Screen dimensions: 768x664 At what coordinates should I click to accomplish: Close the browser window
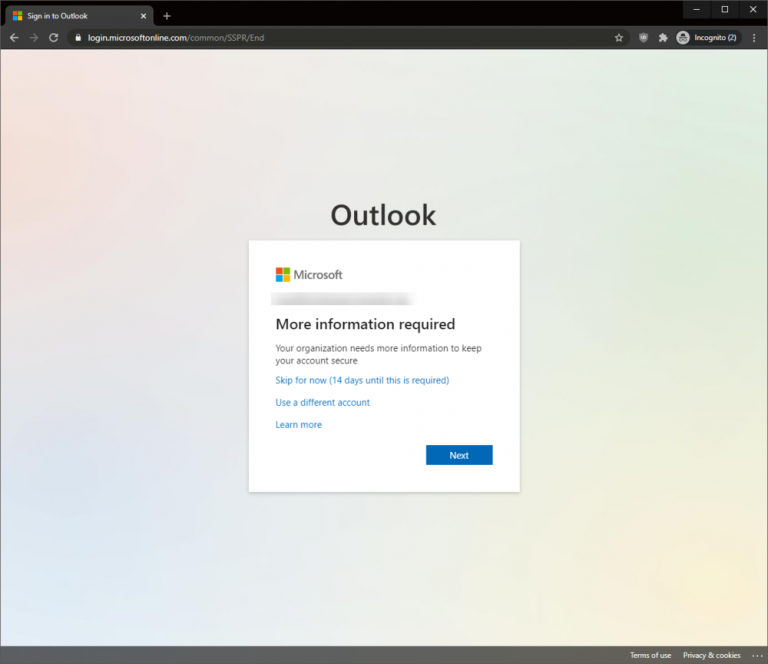(753, 9)
